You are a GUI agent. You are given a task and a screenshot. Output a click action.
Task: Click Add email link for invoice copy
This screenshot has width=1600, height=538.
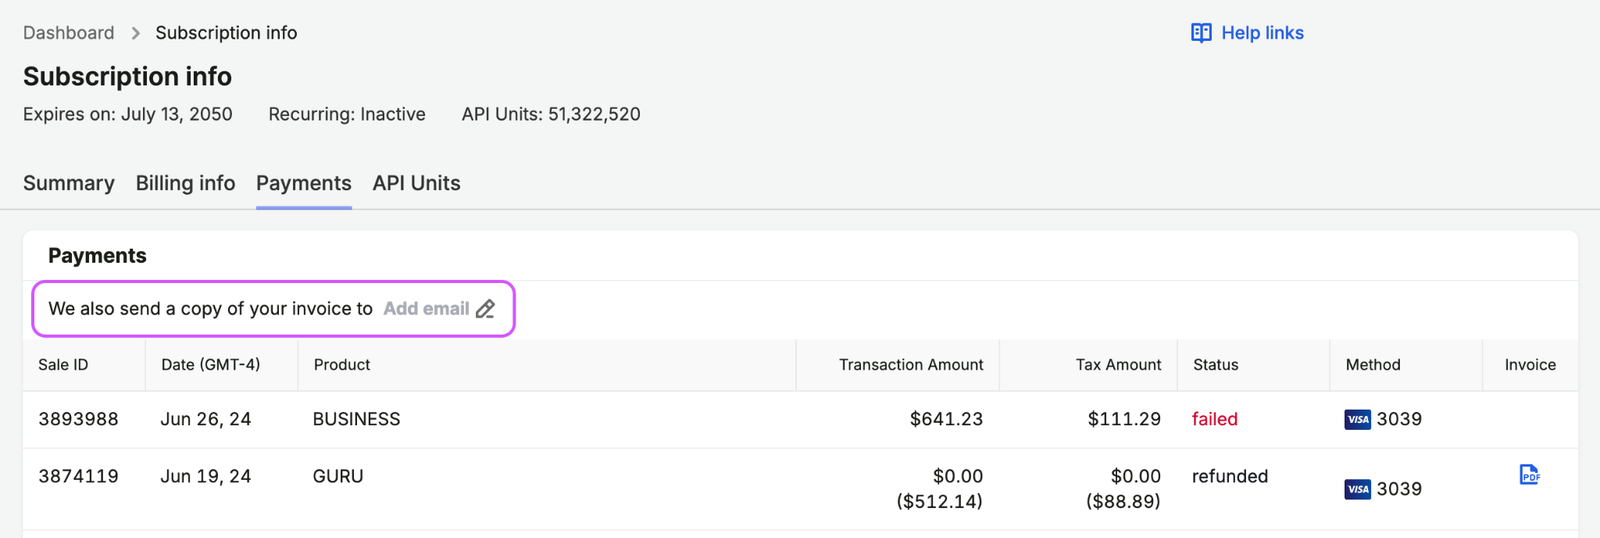pyautogui.click(x=426, y=309)
